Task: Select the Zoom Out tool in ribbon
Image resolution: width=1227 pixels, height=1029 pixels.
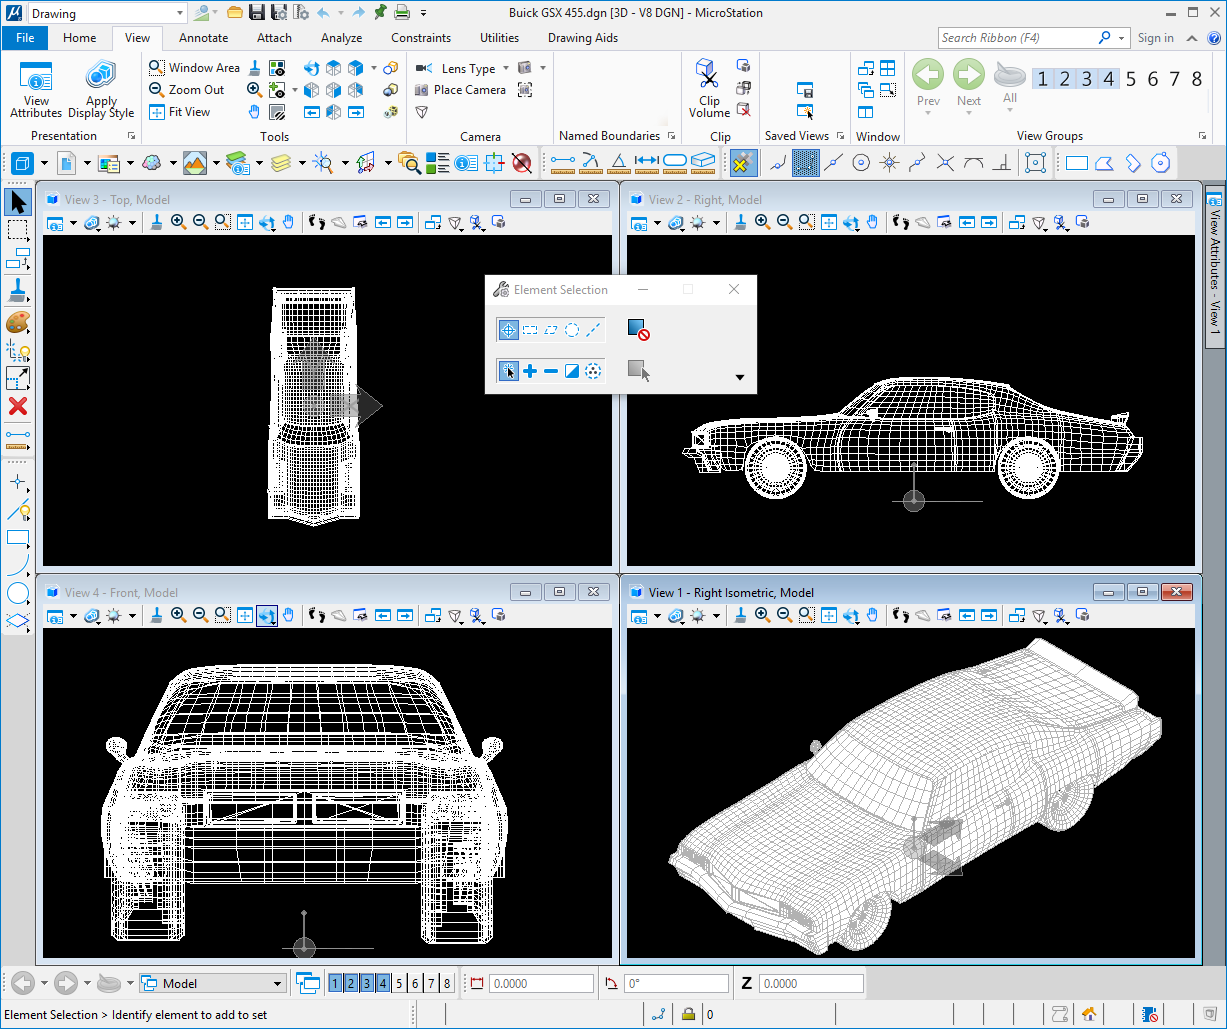Action: point(186,90)
